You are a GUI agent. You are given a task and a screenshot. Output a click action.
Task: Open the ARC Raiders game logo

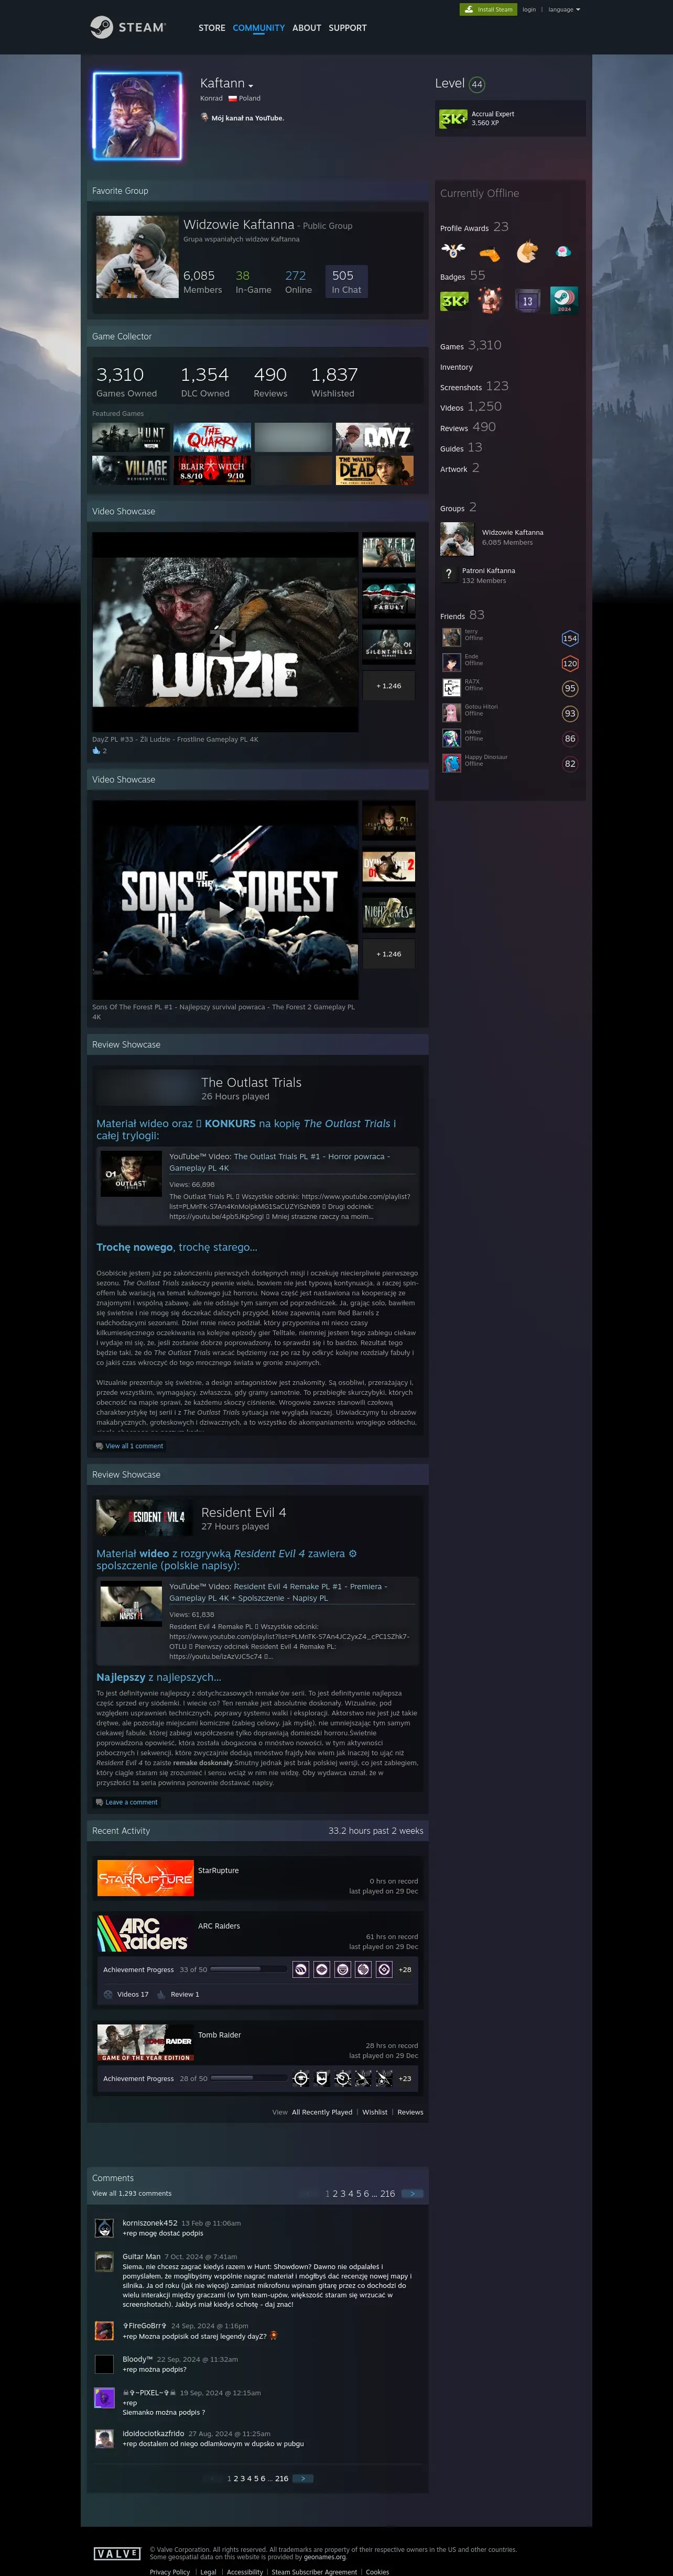pos(145,1933)
